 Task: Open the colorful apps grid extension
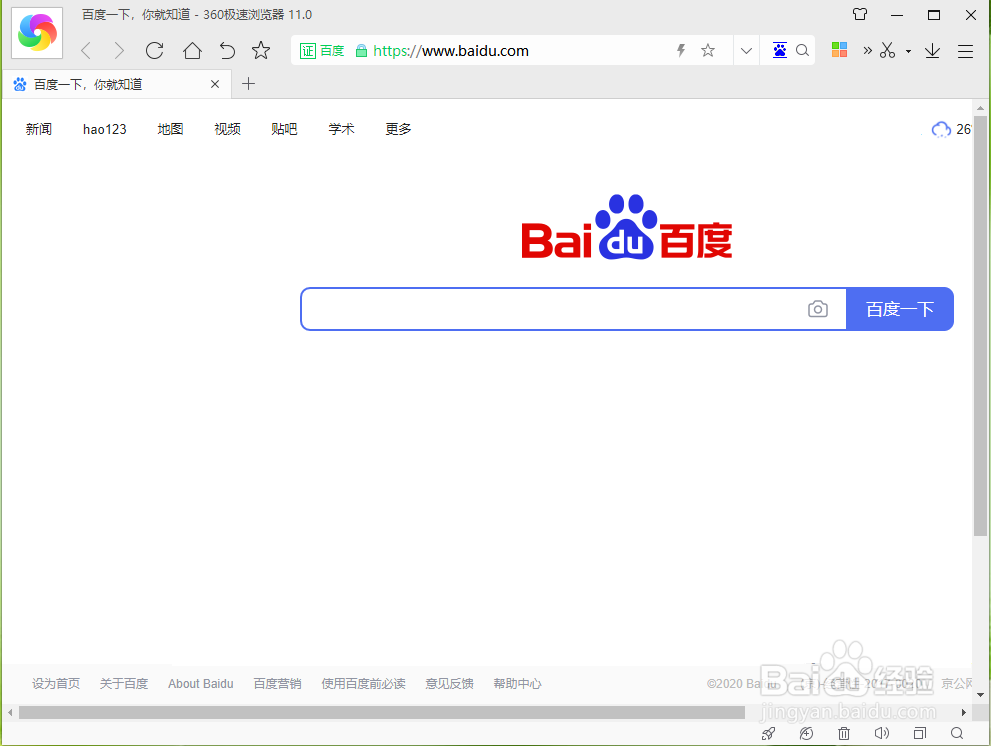pos(839,50)
